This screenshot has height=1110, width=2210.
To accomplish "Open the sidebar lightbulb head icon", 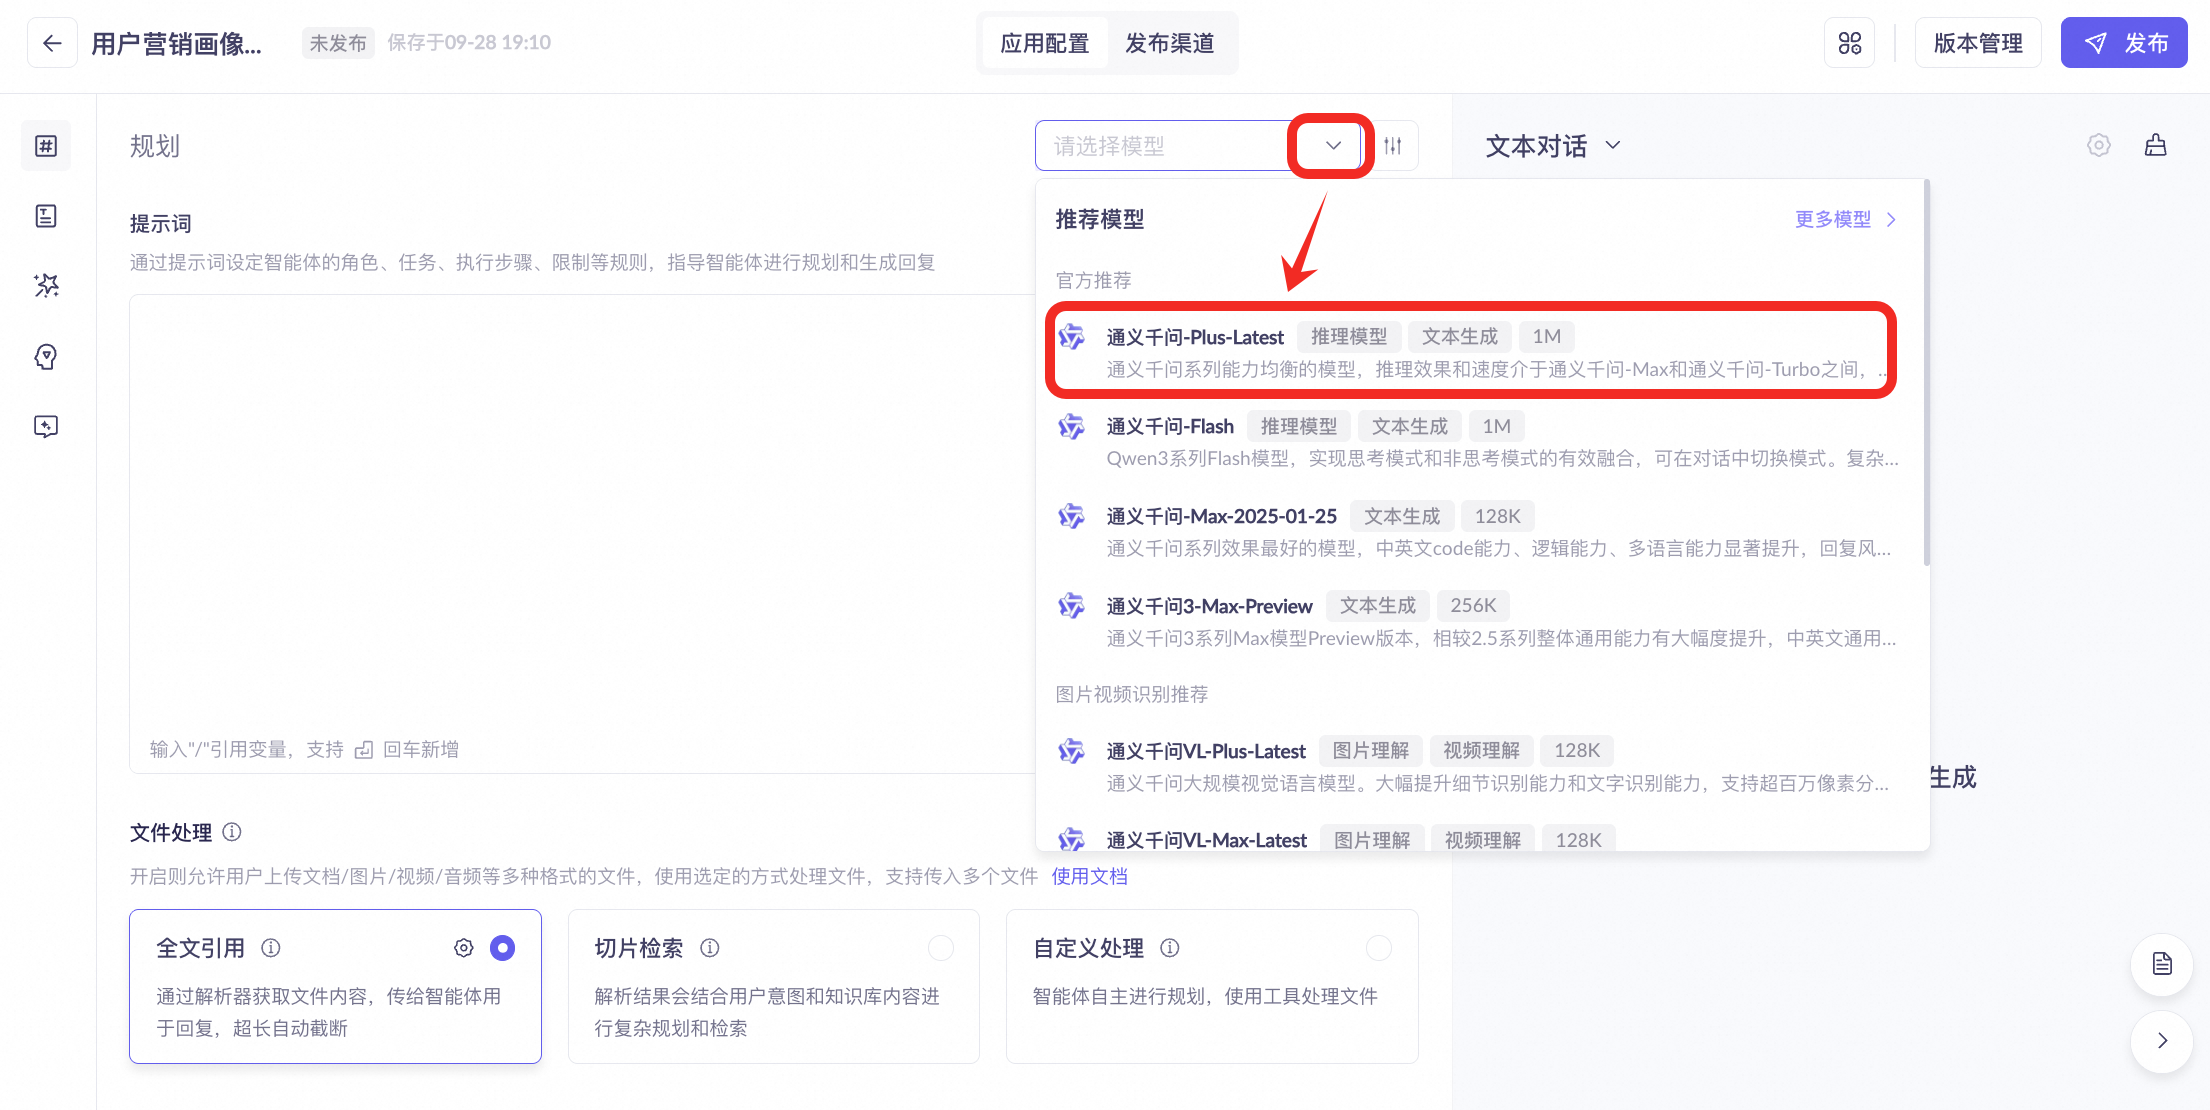I will pyautogui.click(x=46, y=356).
